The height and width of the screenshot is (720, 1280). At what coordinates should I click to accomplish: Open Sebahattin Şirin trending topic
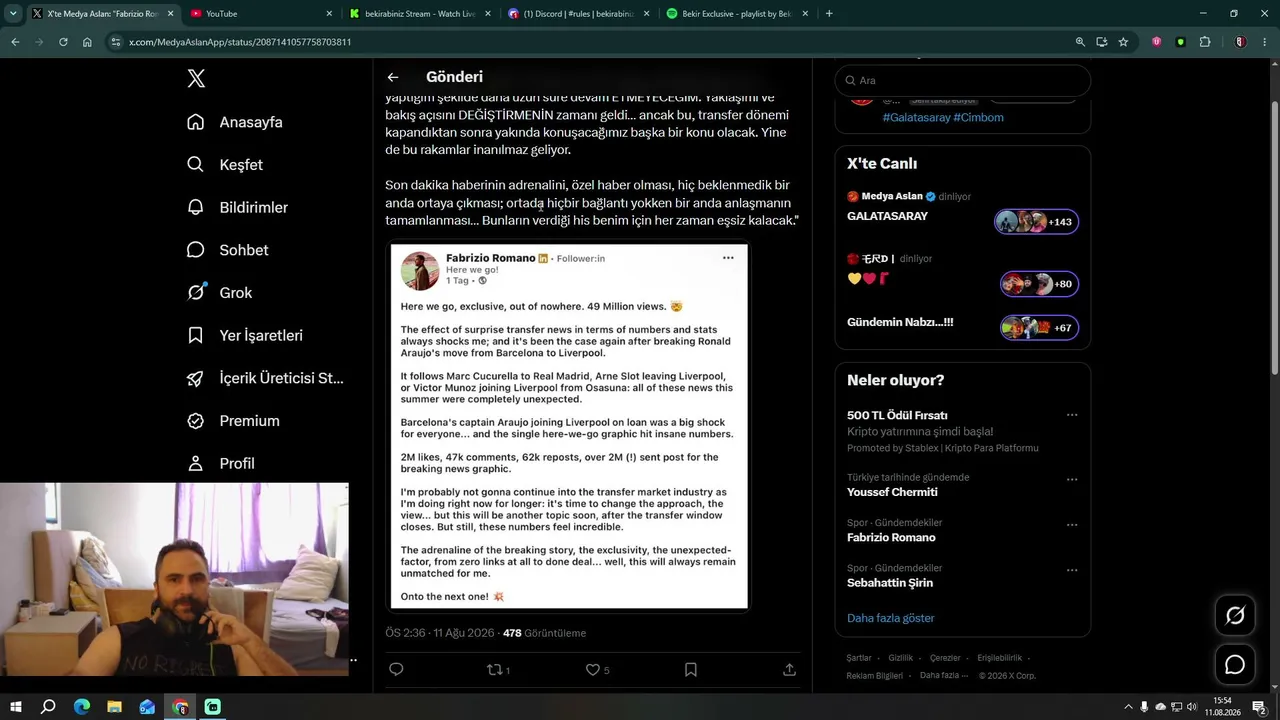pyautogui.click(x=890, y=583)
